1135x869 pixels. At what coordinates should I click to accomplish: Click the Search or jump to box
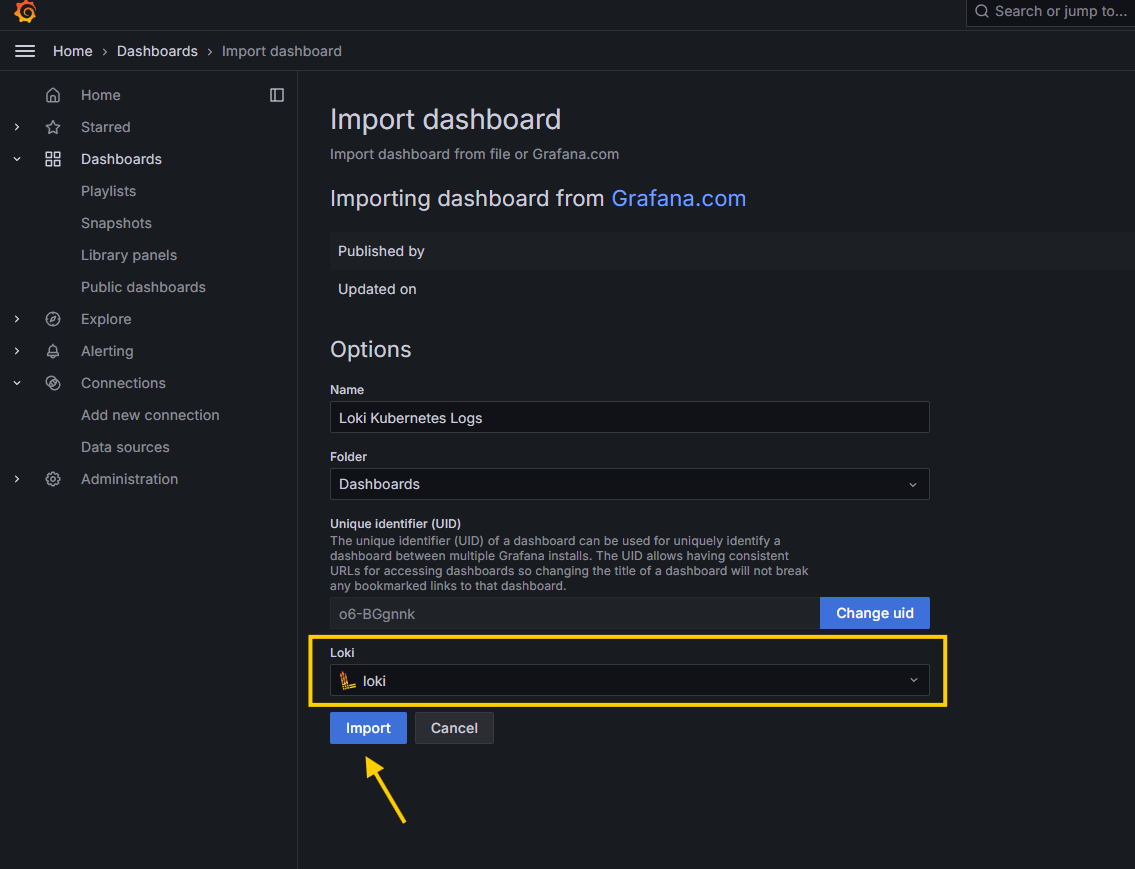pyautogui.click(x=1051, y=12)
